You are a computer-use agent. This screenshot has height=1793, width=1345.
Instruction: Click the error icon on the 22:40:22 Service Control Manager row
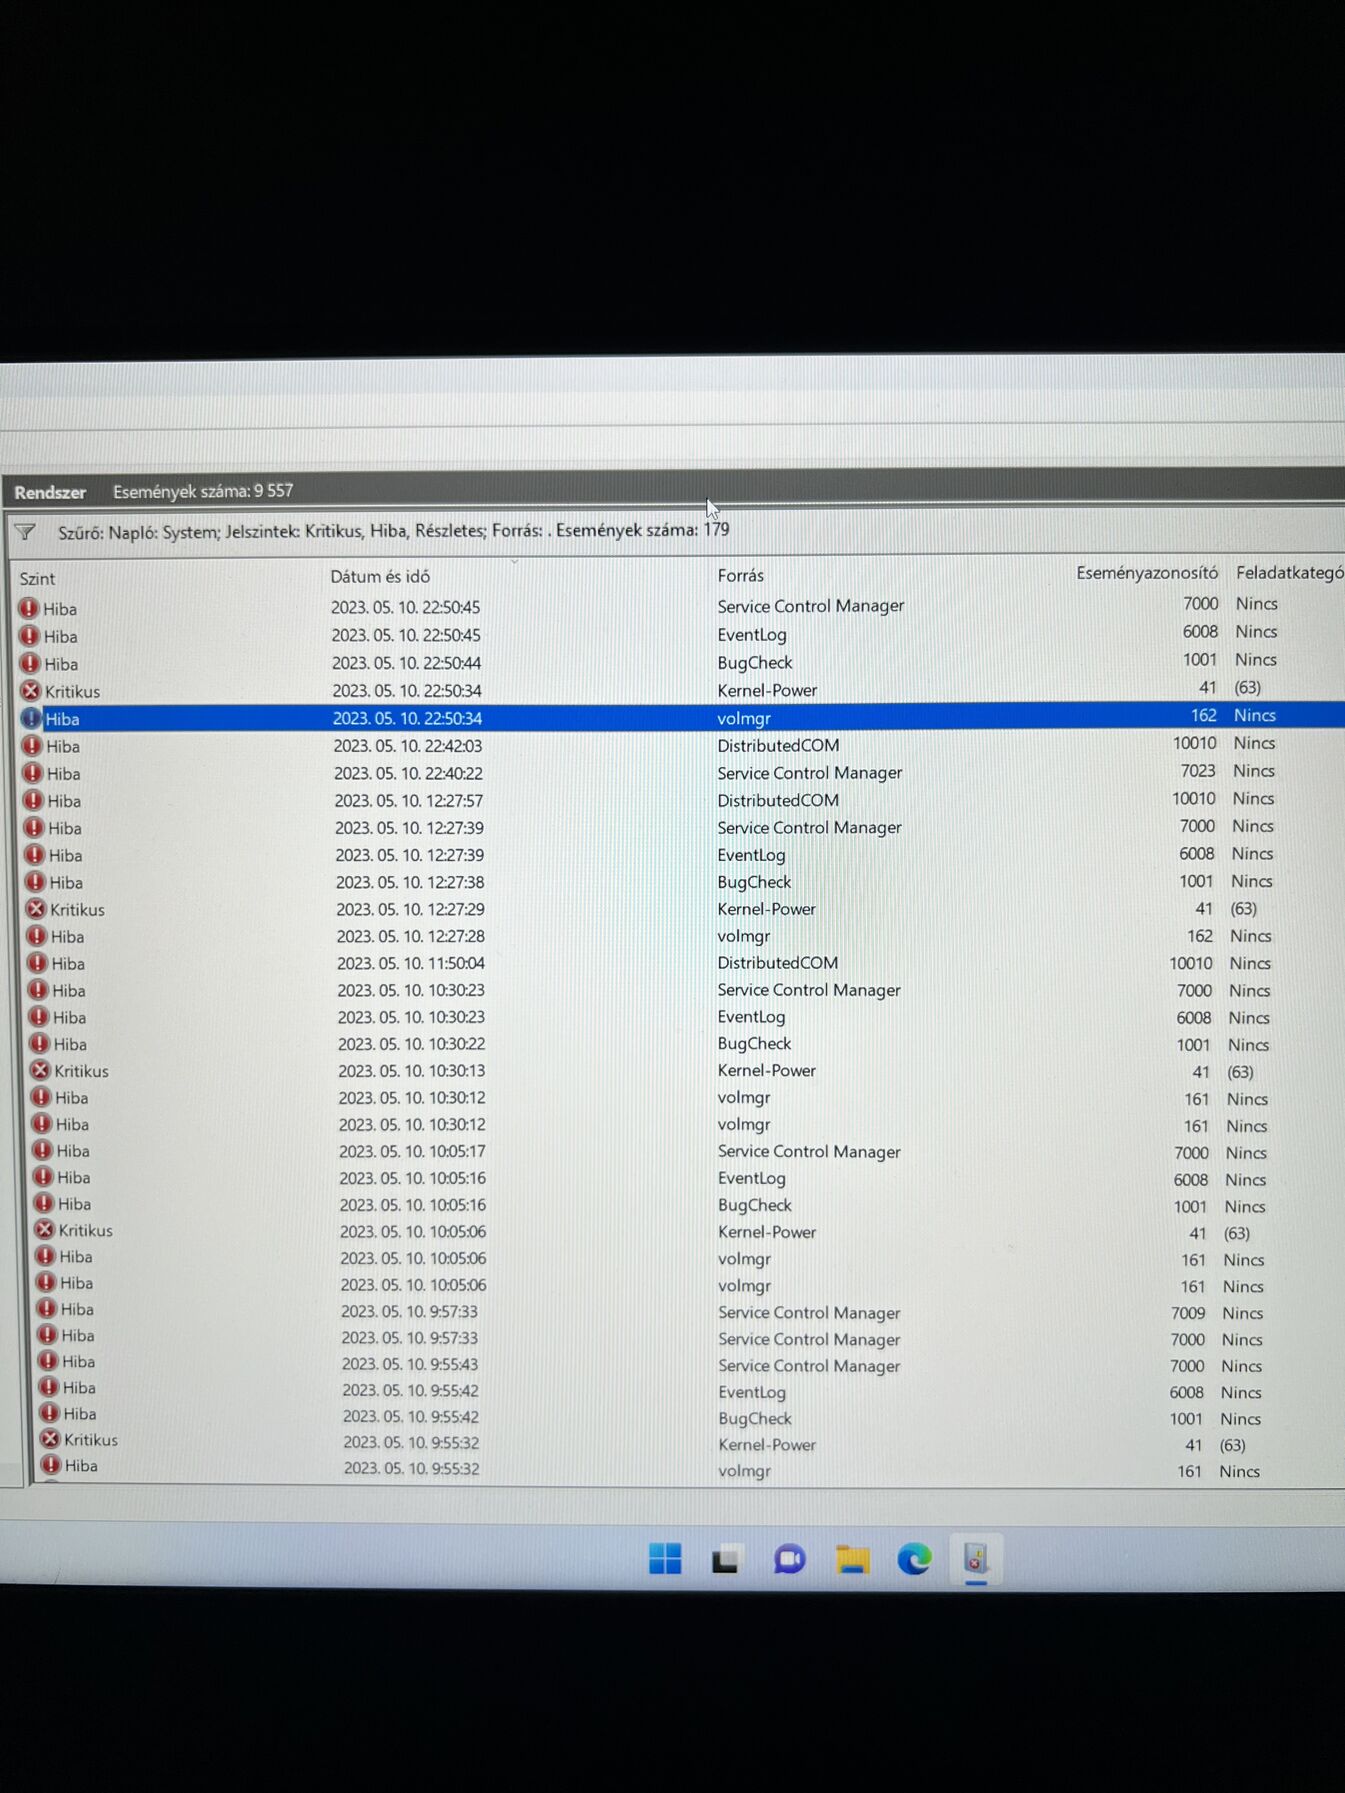33,773
